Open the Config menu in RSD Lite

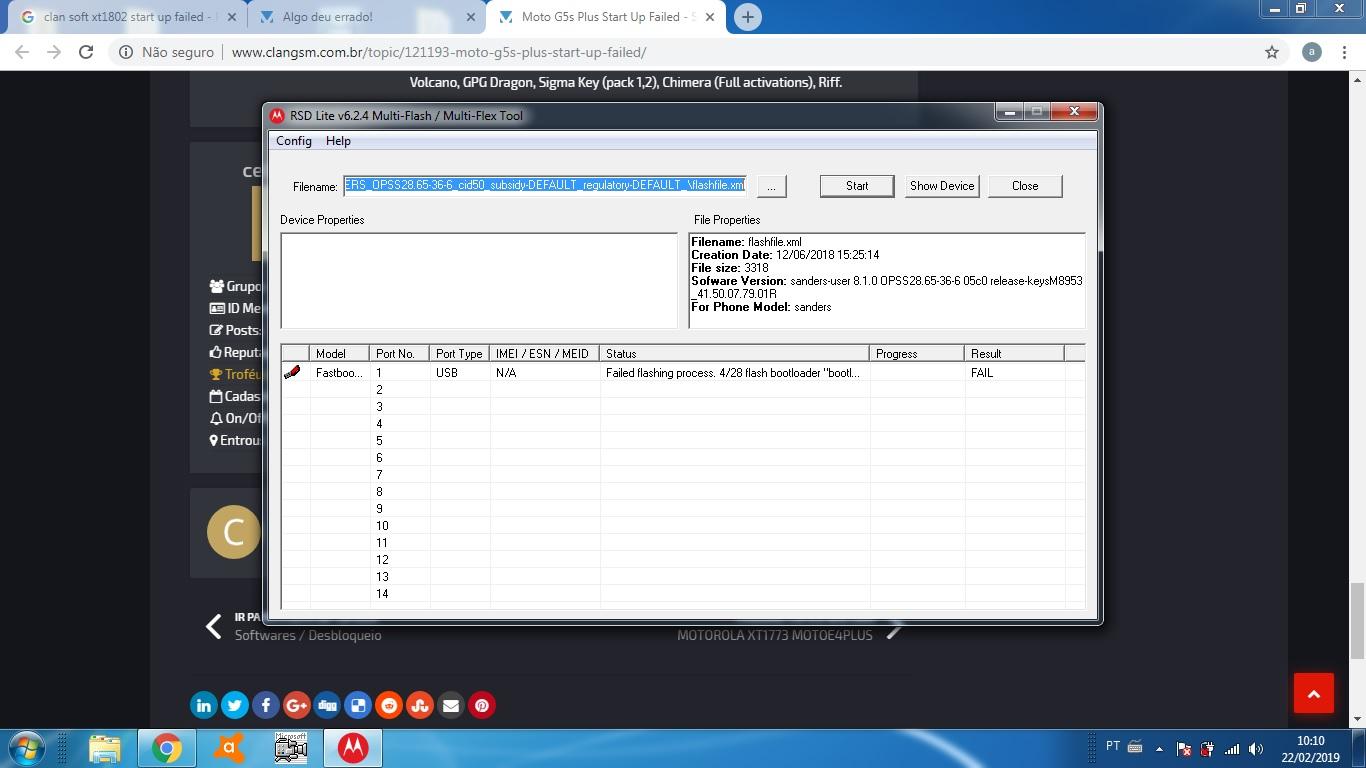coord(294,141)
